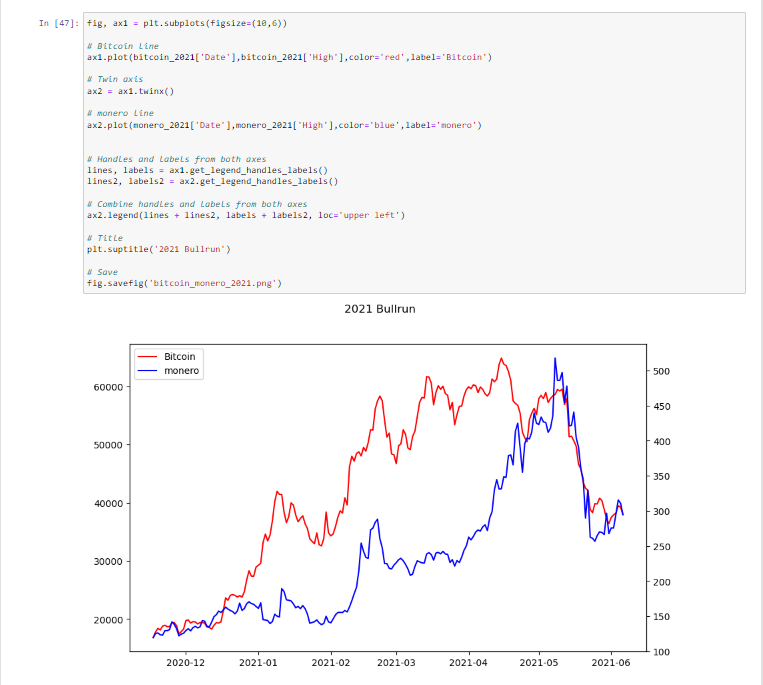The height and width of the screenshot is (685, 763).
Task: Click the 2021-06 date axis label
Action: tap(611, 663)
